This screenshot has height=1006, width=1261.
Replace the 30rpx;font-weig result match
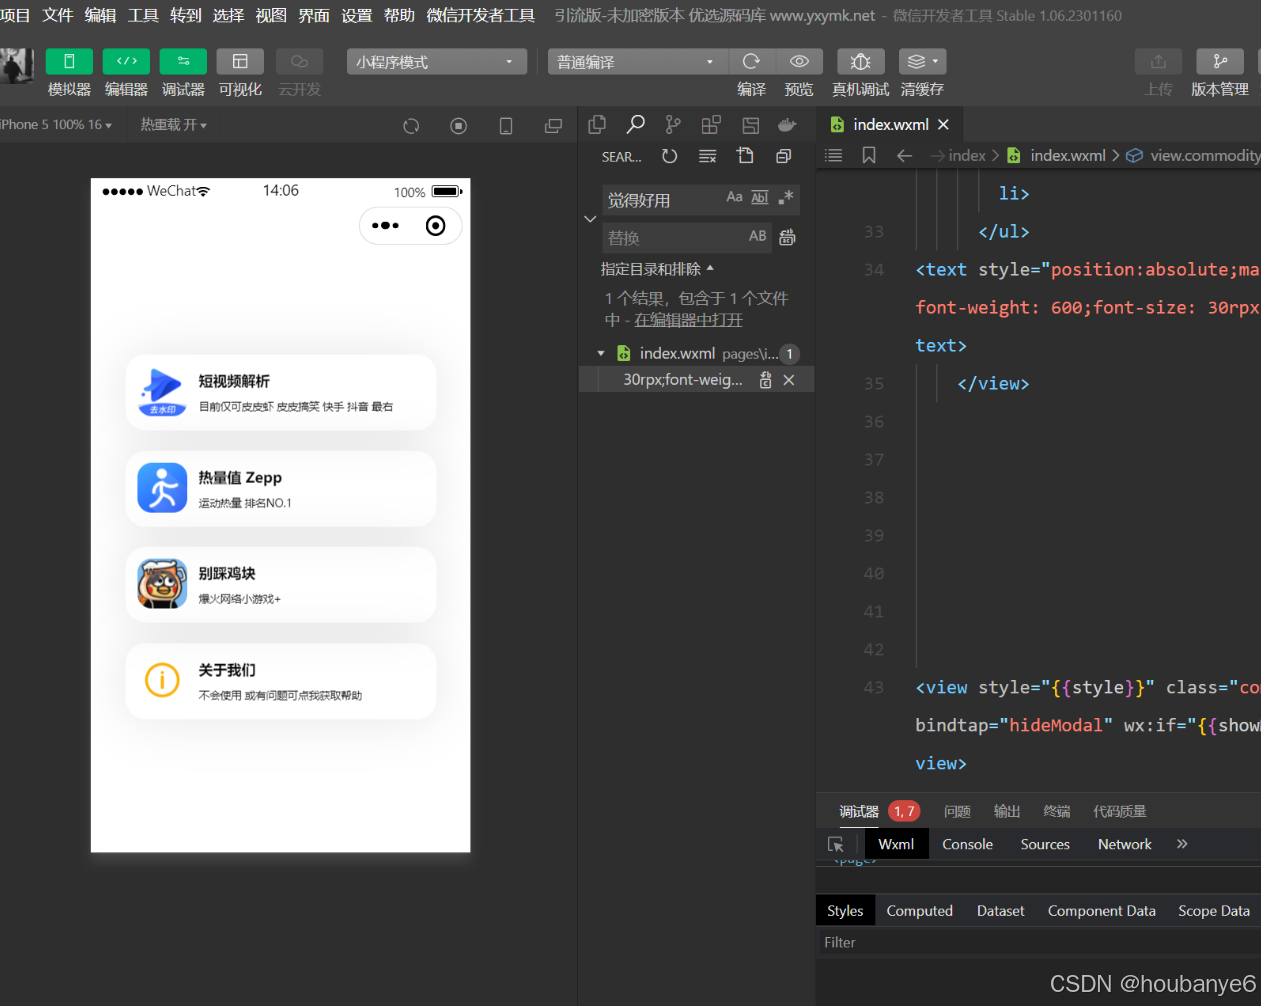pyautogui.click(x=765, y=380)
